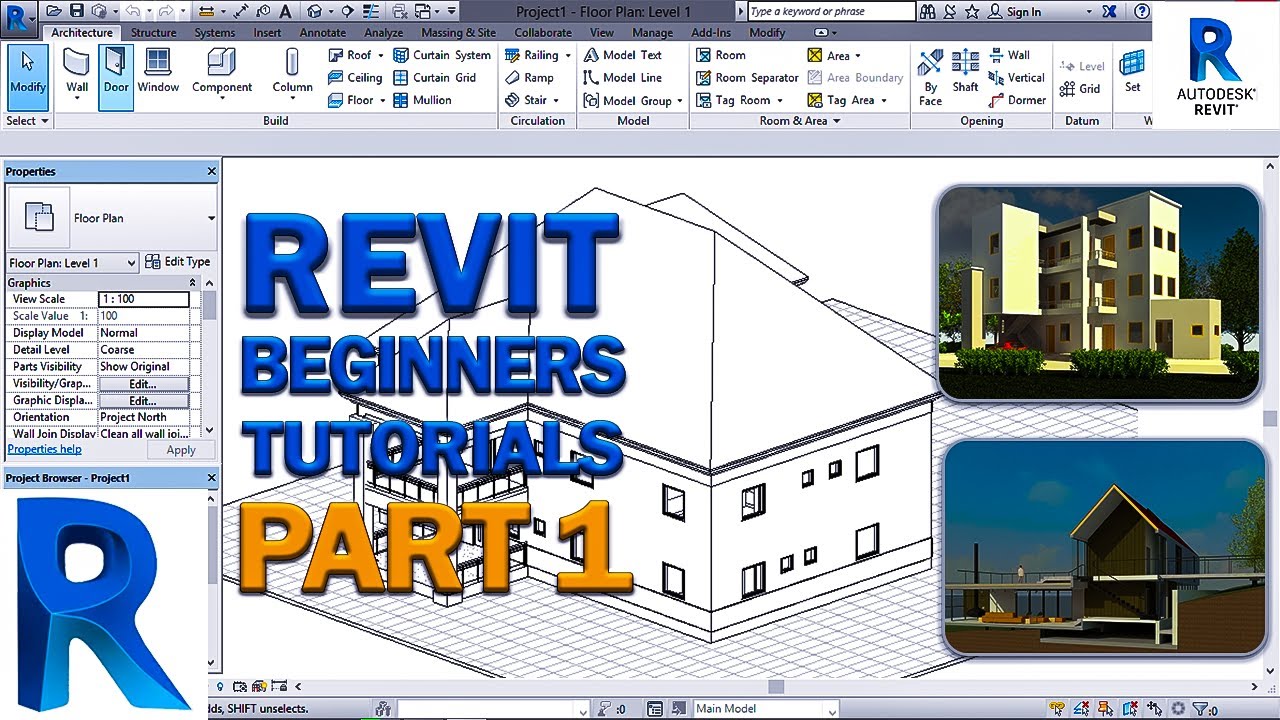
Task: Open the Stair dropdown arrow
Action: pyautogui.click(x=555, y=101)
